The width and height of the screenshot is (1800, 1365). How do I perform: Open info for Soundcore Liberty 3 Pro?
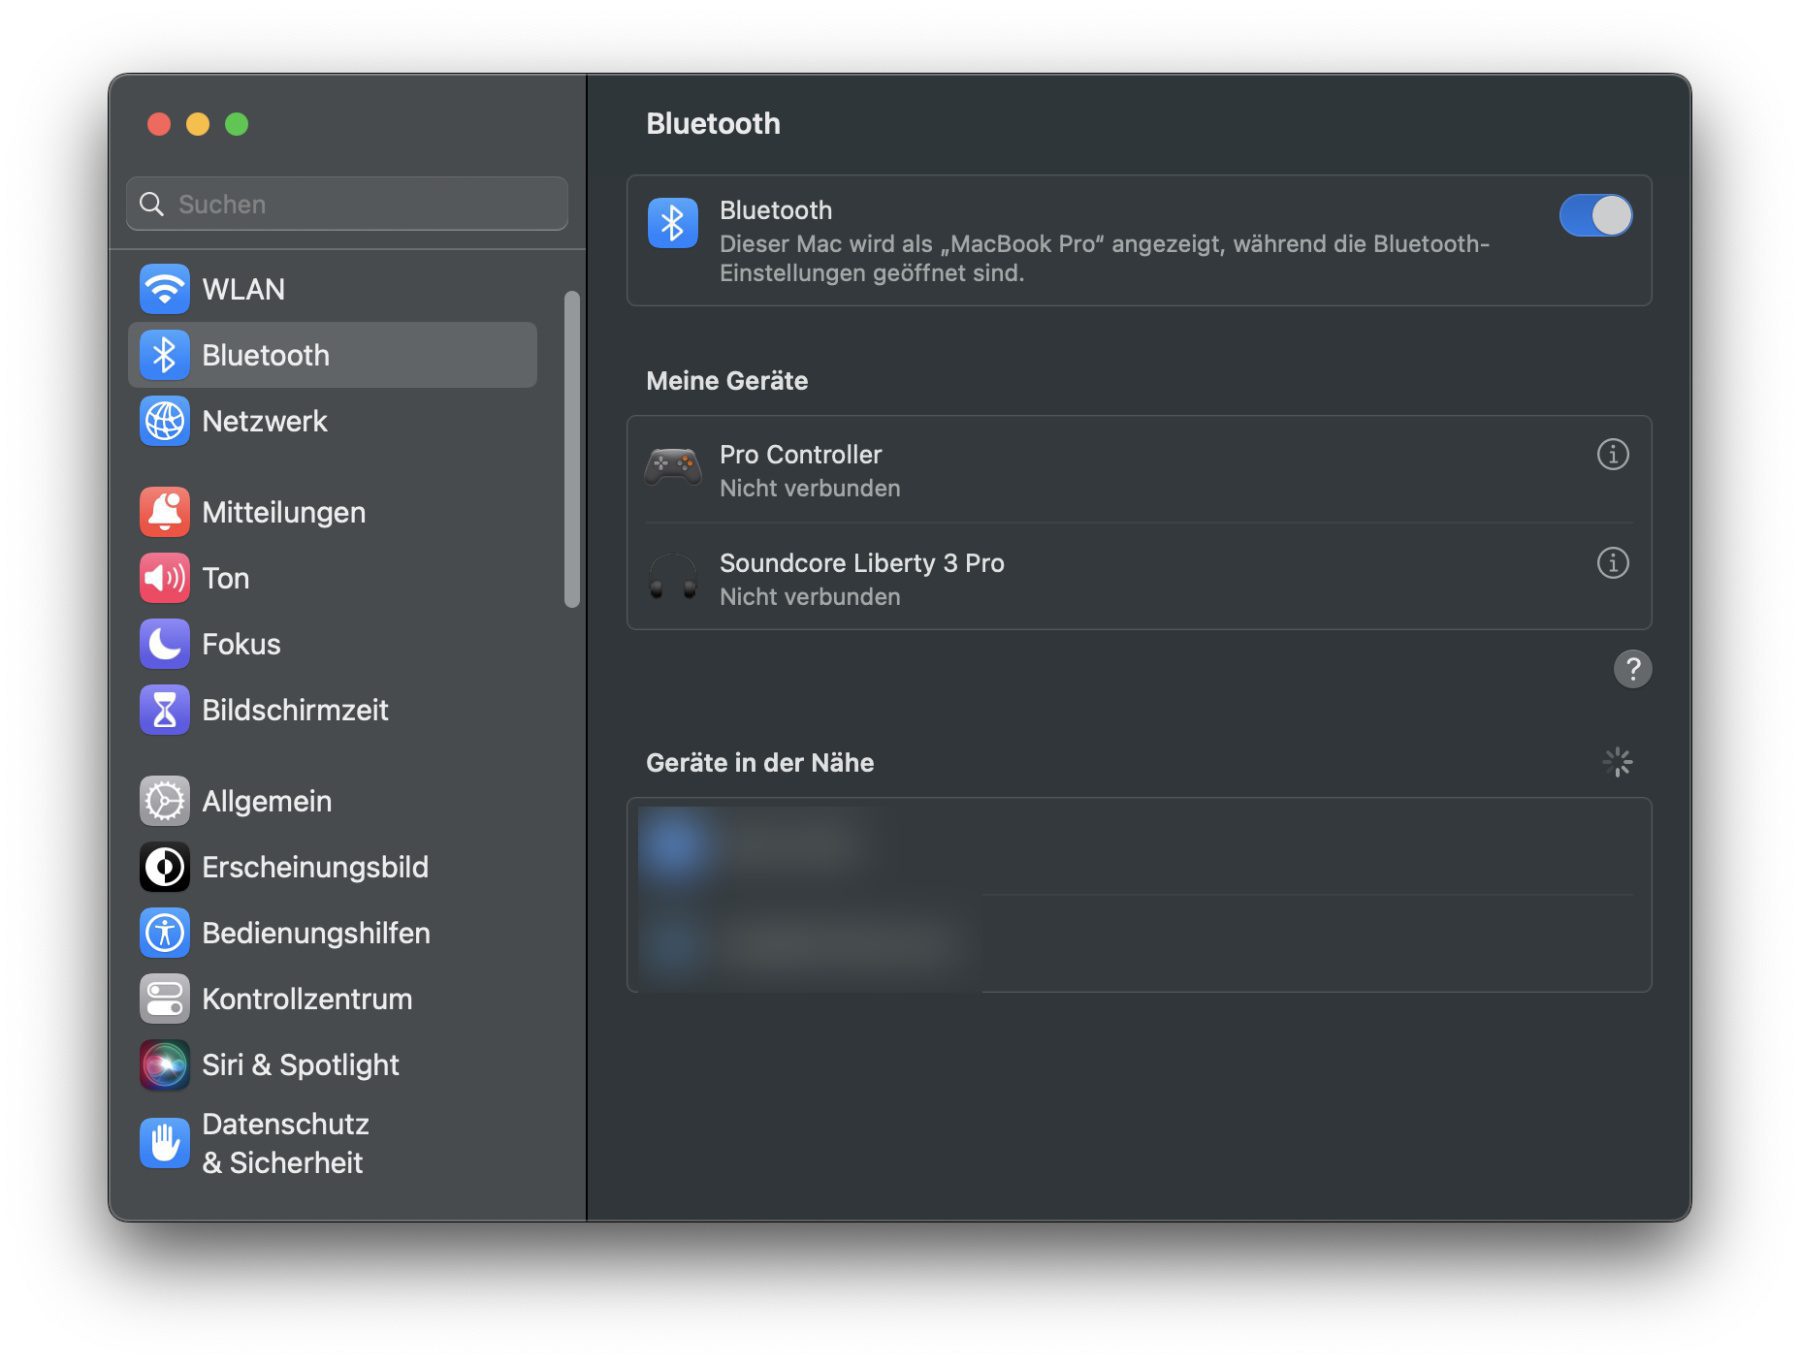(x=1612, y=563)
